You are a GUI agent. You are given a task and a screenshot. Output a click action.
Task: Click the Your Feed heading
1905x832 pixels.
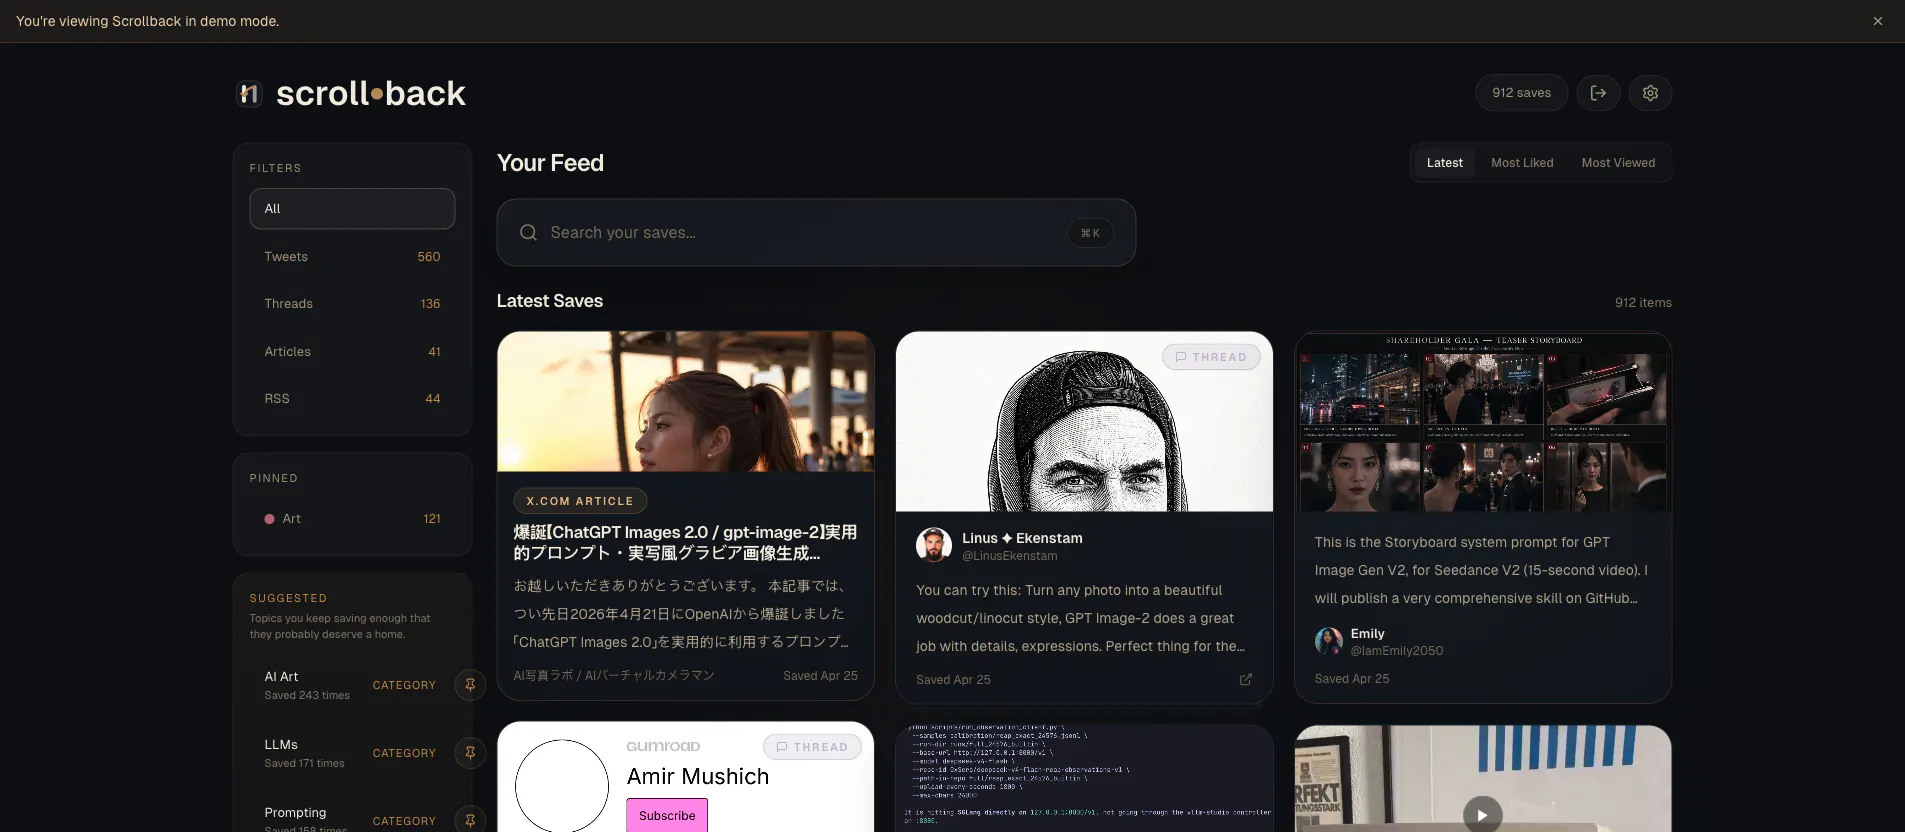pyautogui.click(x=550, y=163)
